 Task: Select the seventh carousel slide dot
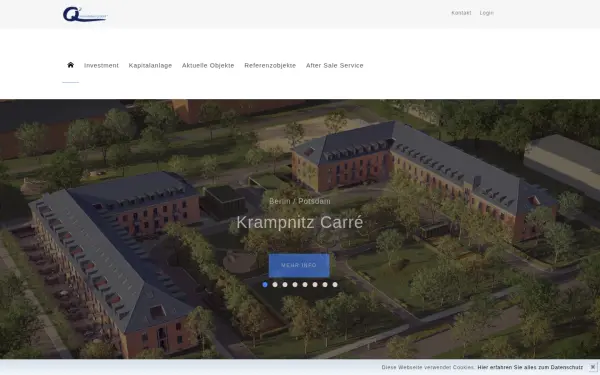coord(325,285)
